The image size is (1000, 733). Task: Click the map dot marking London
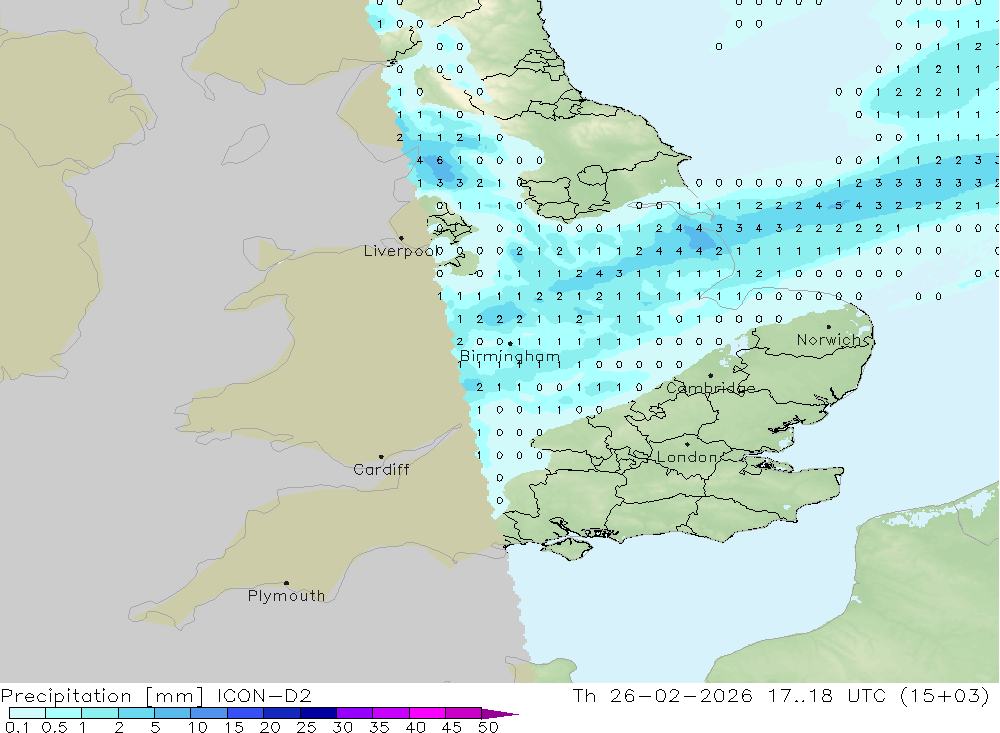click(x=688, y=444)
